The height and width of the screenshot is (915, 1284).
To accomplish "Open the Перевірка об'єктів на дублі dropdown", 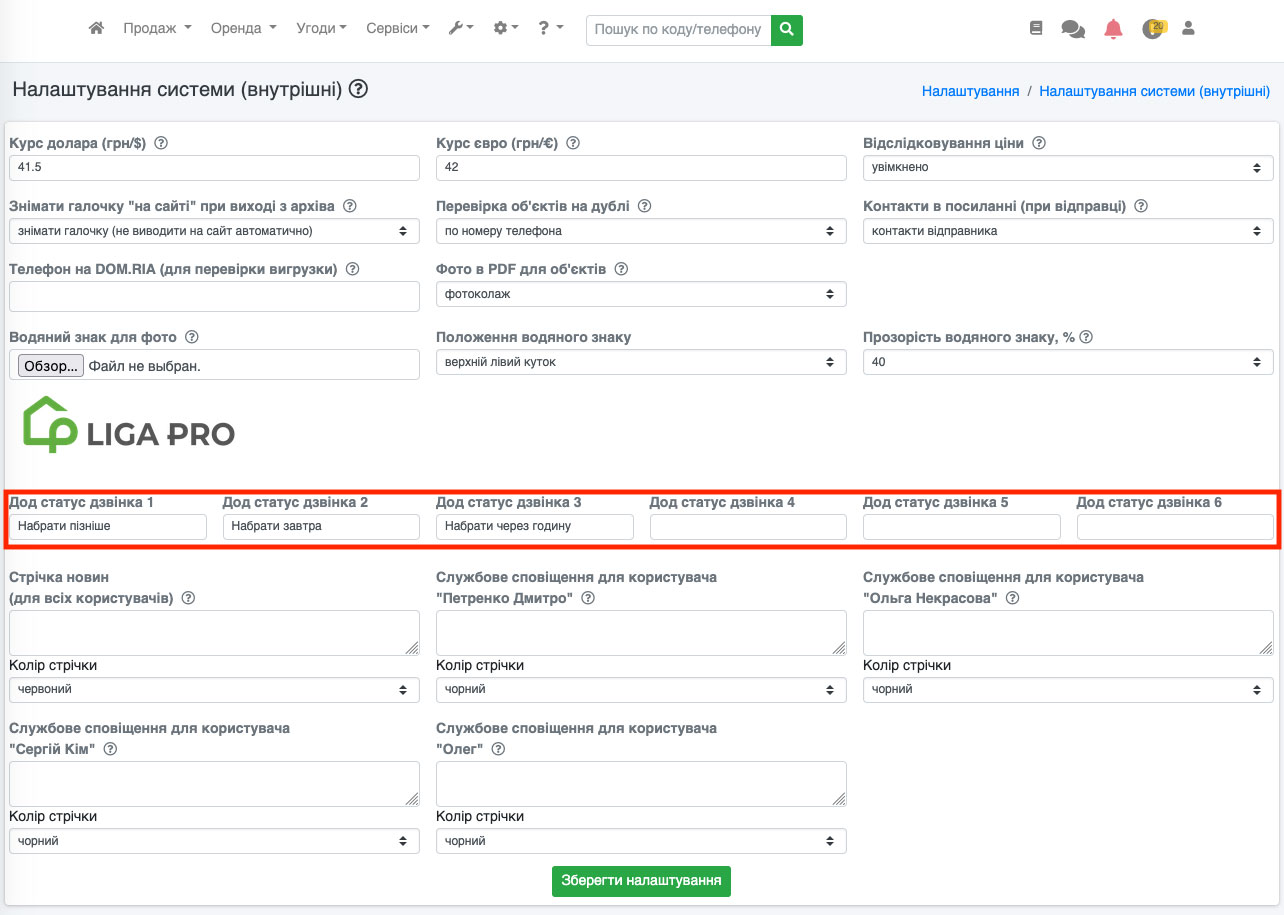I will [641, 231].
